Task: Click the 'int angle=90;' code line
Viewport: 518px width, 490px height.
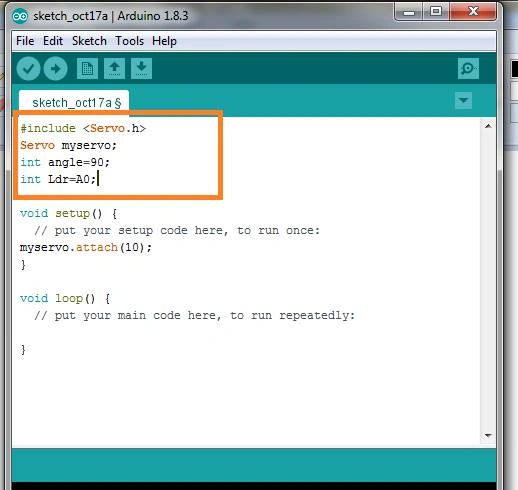Action: tap(65, 162)
